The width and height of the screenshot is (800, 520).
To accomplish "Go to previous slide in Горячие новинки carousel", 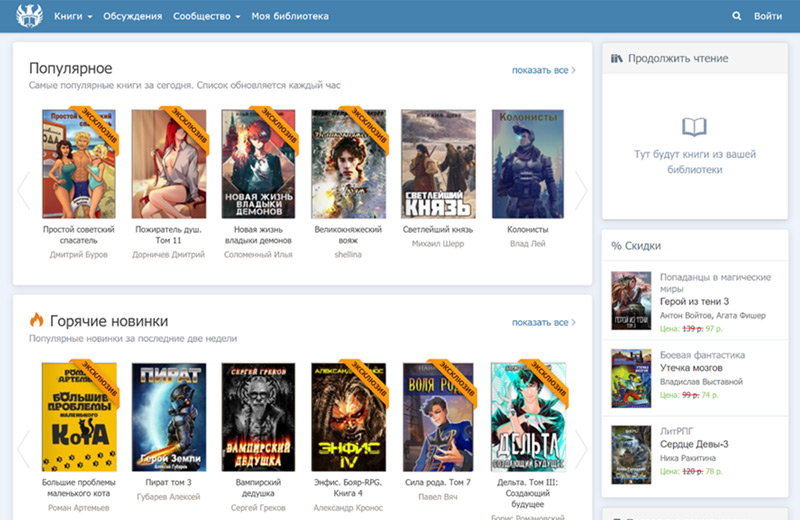I will pyautogui.click(x=23, y=449).
